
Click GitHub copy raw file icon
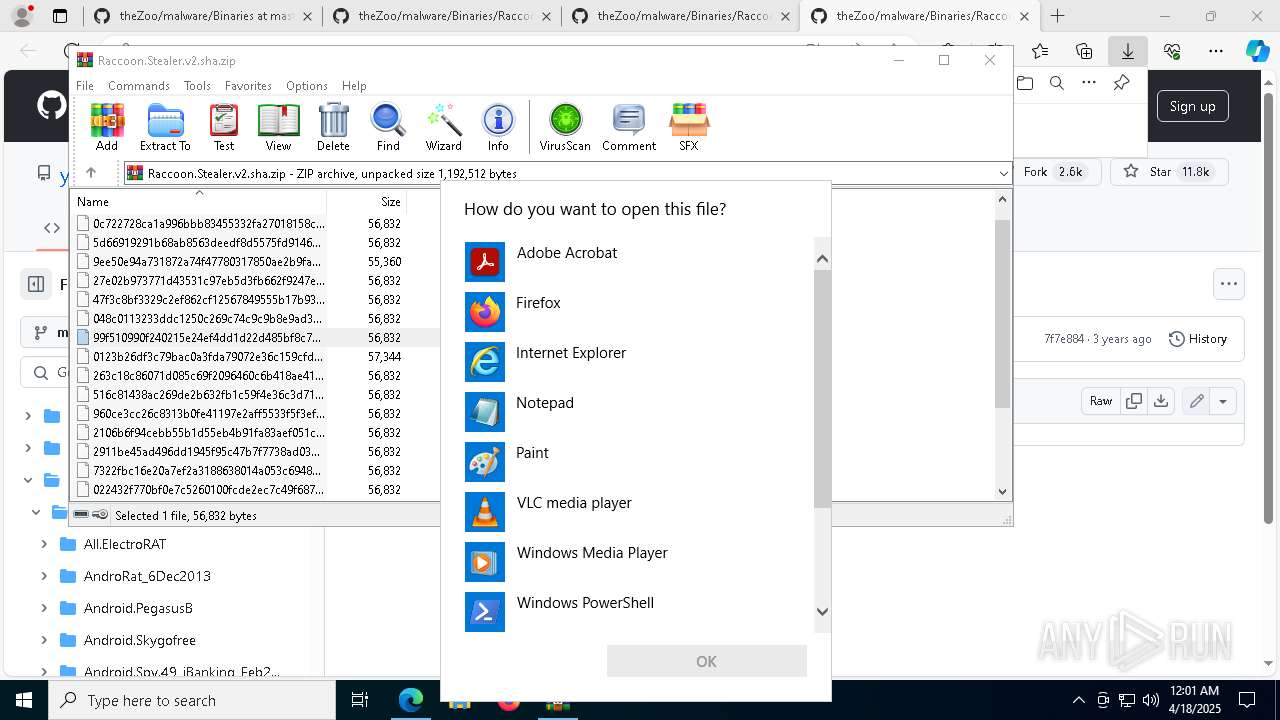[x=1134, y=401]
